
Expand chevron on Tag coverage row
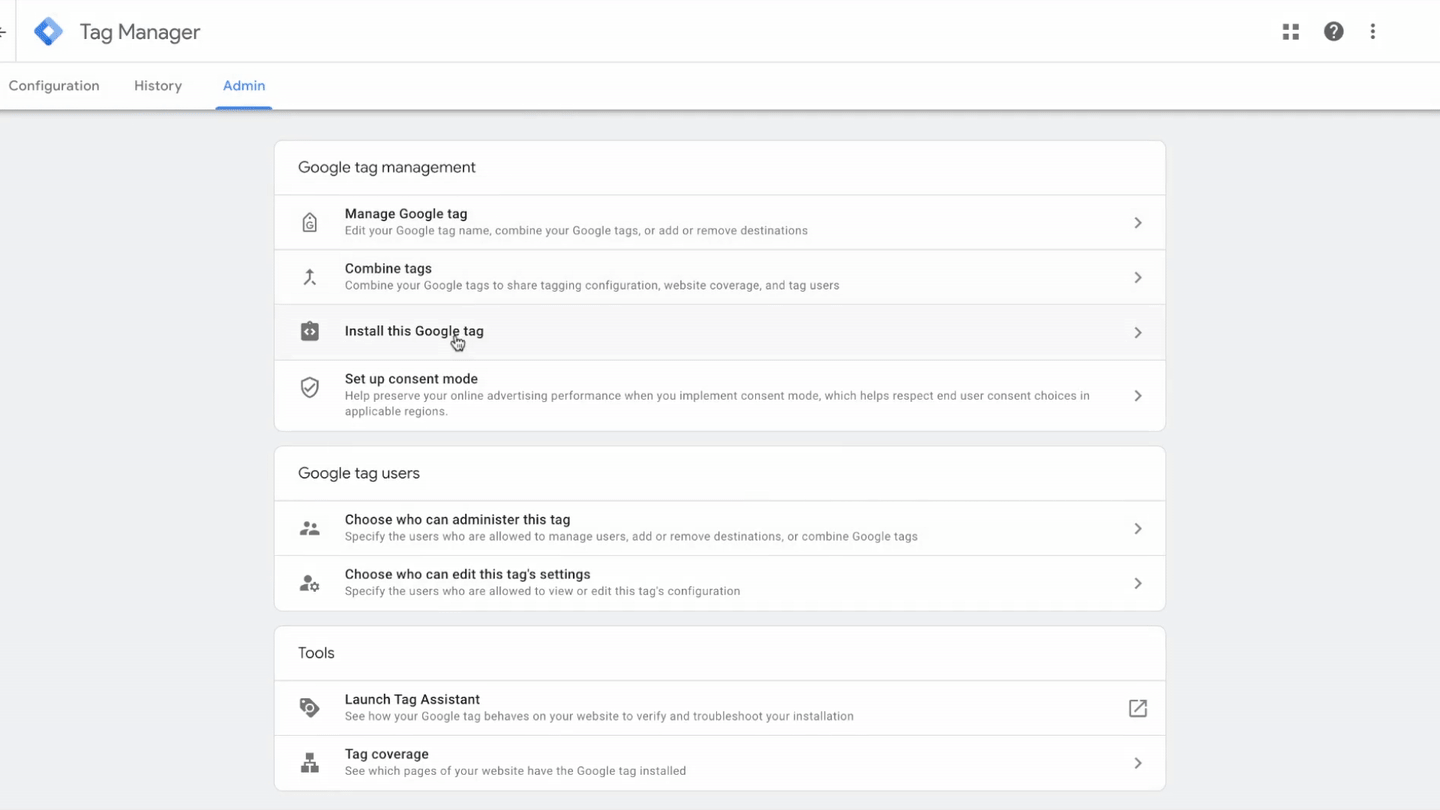1138,763
